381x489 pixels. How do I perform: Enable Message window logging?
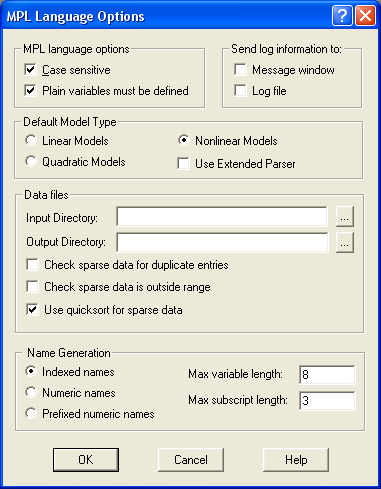240,70
